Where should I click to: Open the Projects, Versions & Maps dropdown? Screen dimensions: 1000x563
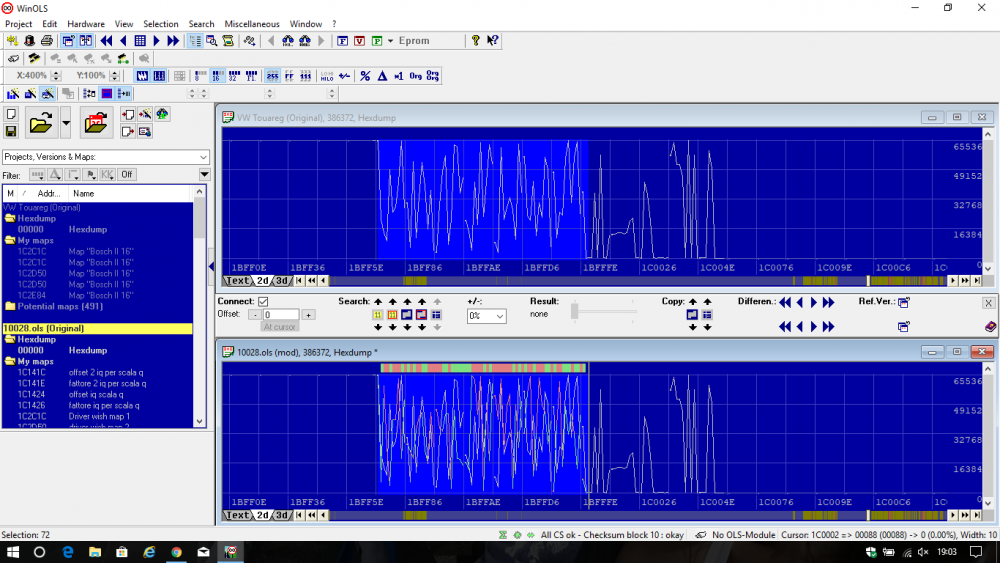pos(203,157)
